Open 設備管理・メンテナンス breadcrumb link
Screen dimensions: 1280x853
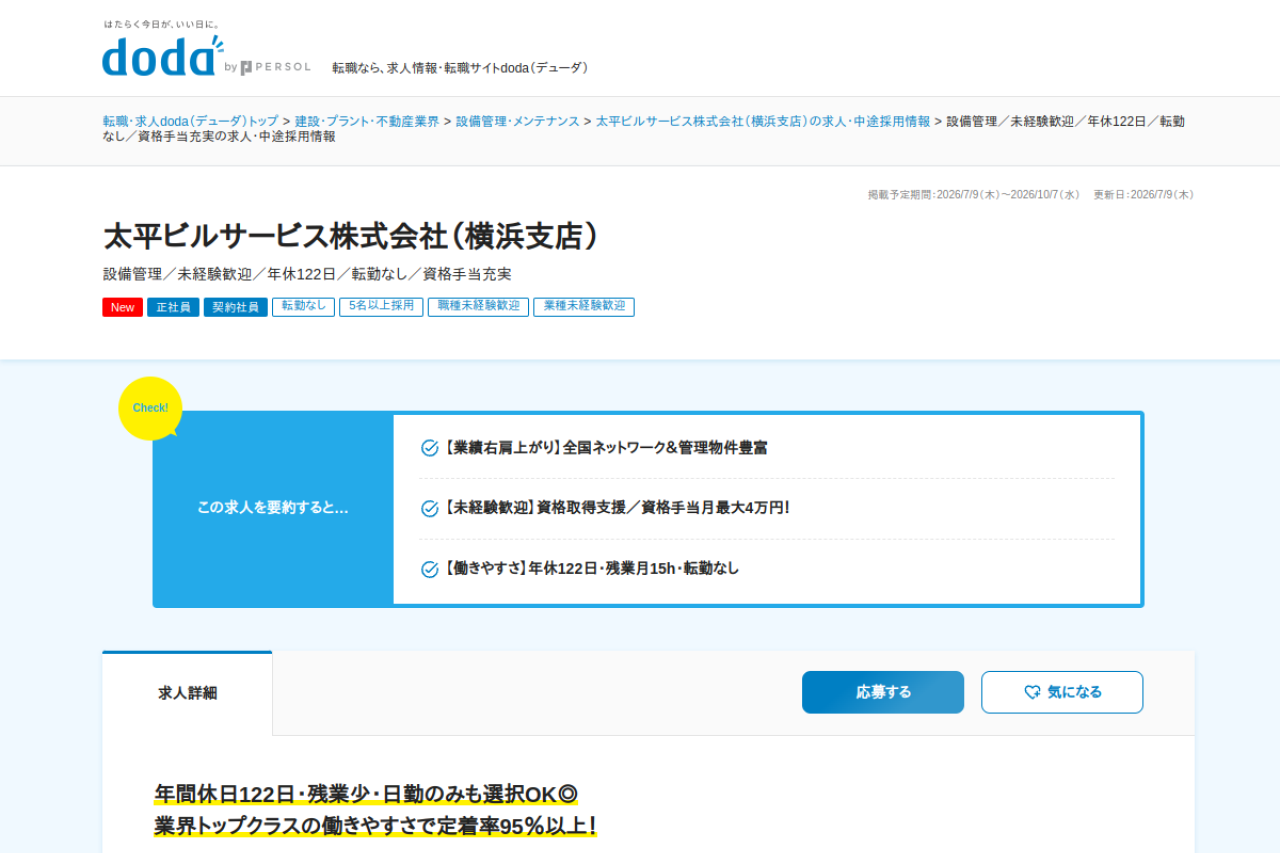tap(518, 121)
